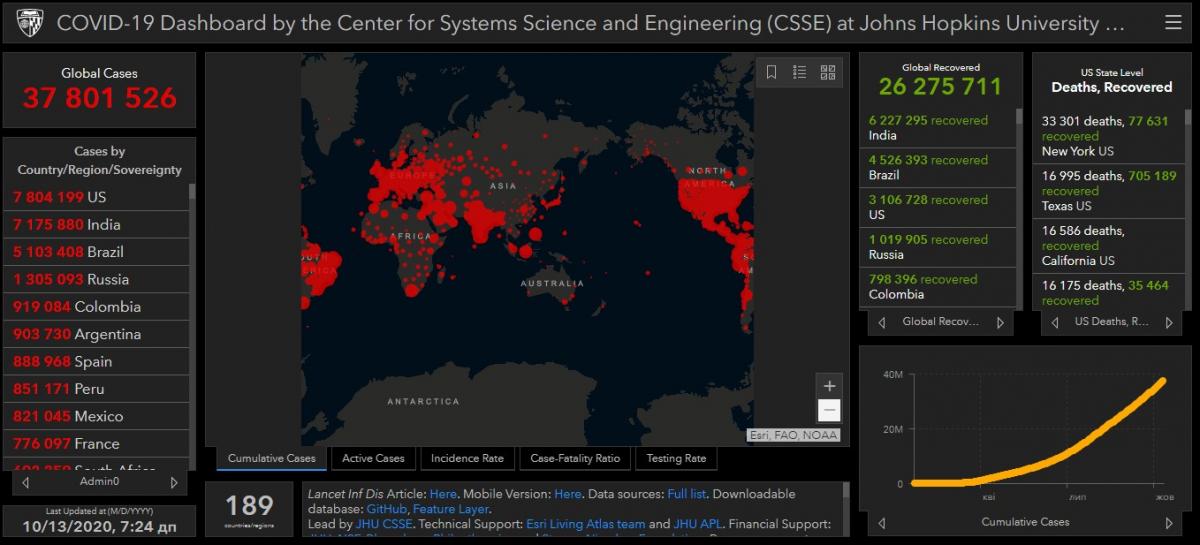Screen dimensions: 1200x545
Task: Click the Johns Hopkins shield logo
Action: (29, 22)
